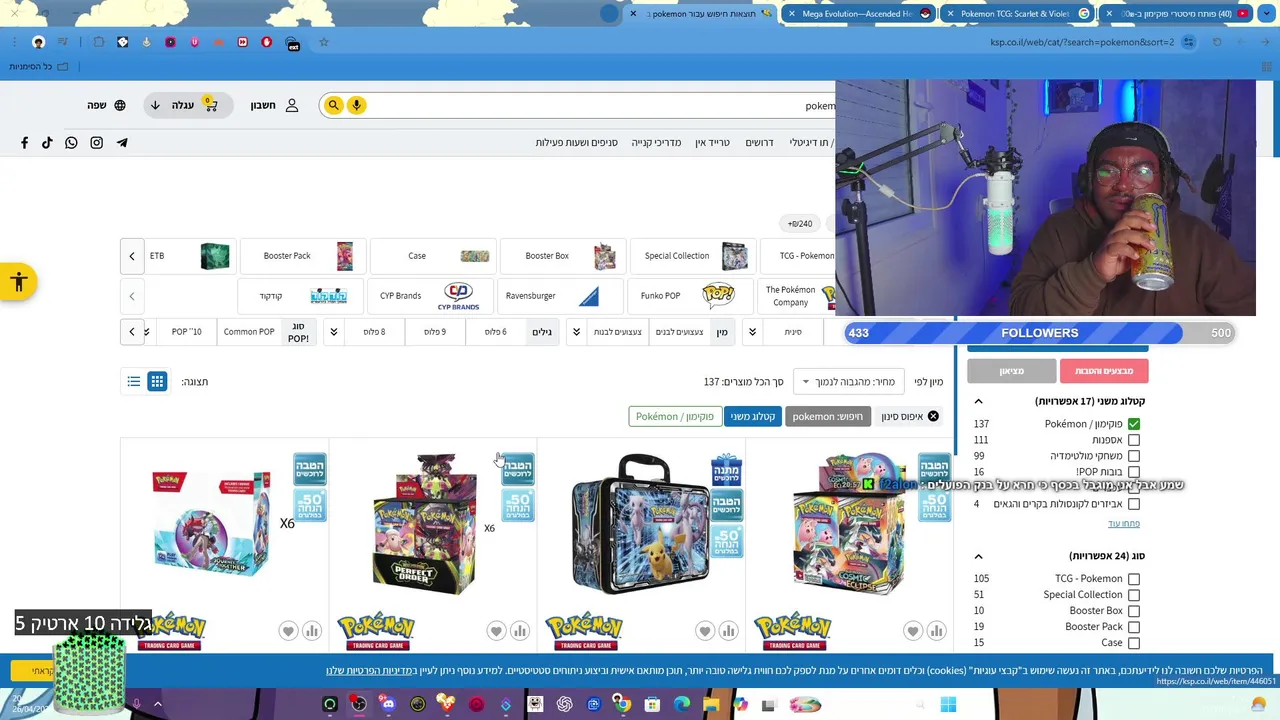Click the yellow search magnifier icon

point(334,105)
